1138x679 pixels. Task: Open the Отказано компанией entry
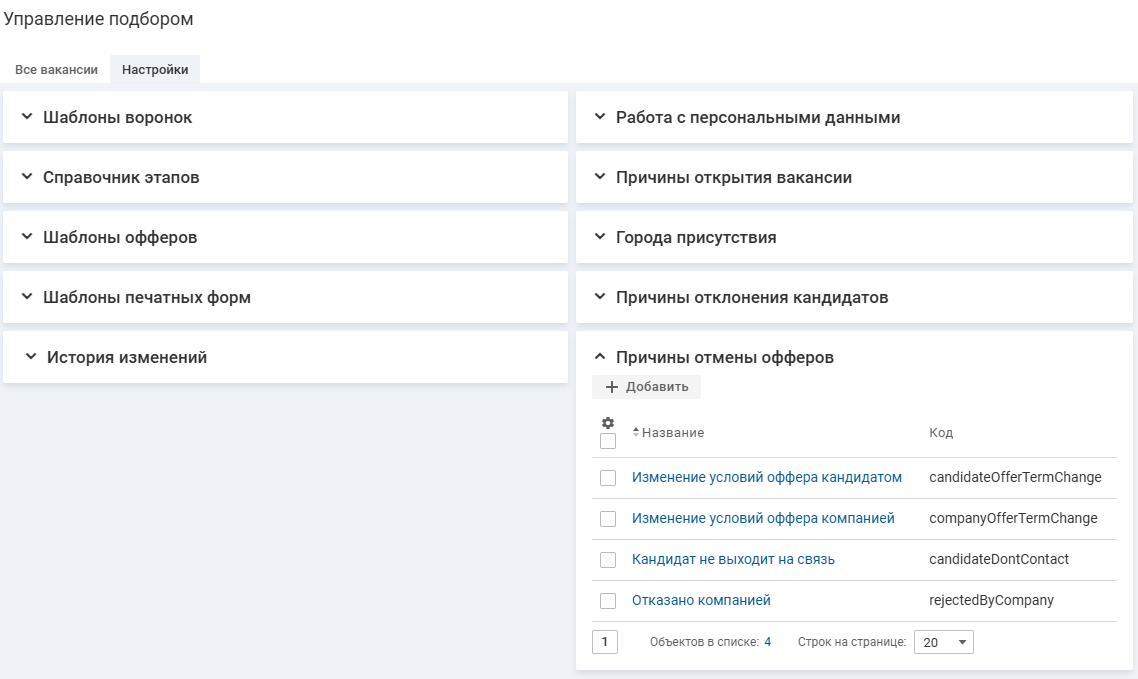tap(701, 600)
